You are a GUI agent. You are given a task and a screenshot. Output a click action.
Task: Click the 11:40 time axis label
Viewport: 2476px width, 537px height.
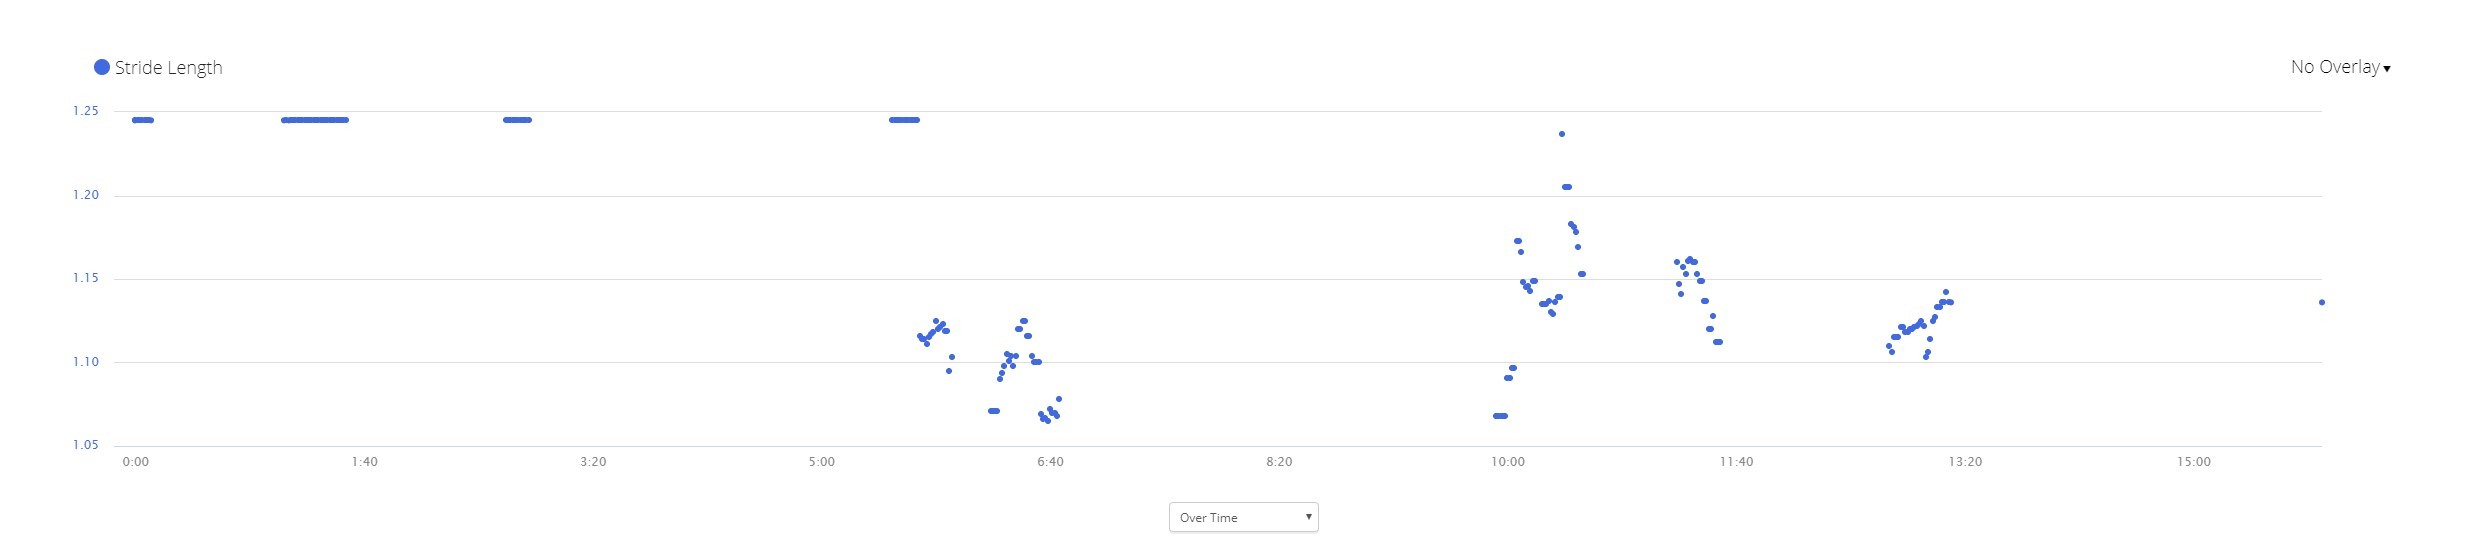pos(1736,462)
